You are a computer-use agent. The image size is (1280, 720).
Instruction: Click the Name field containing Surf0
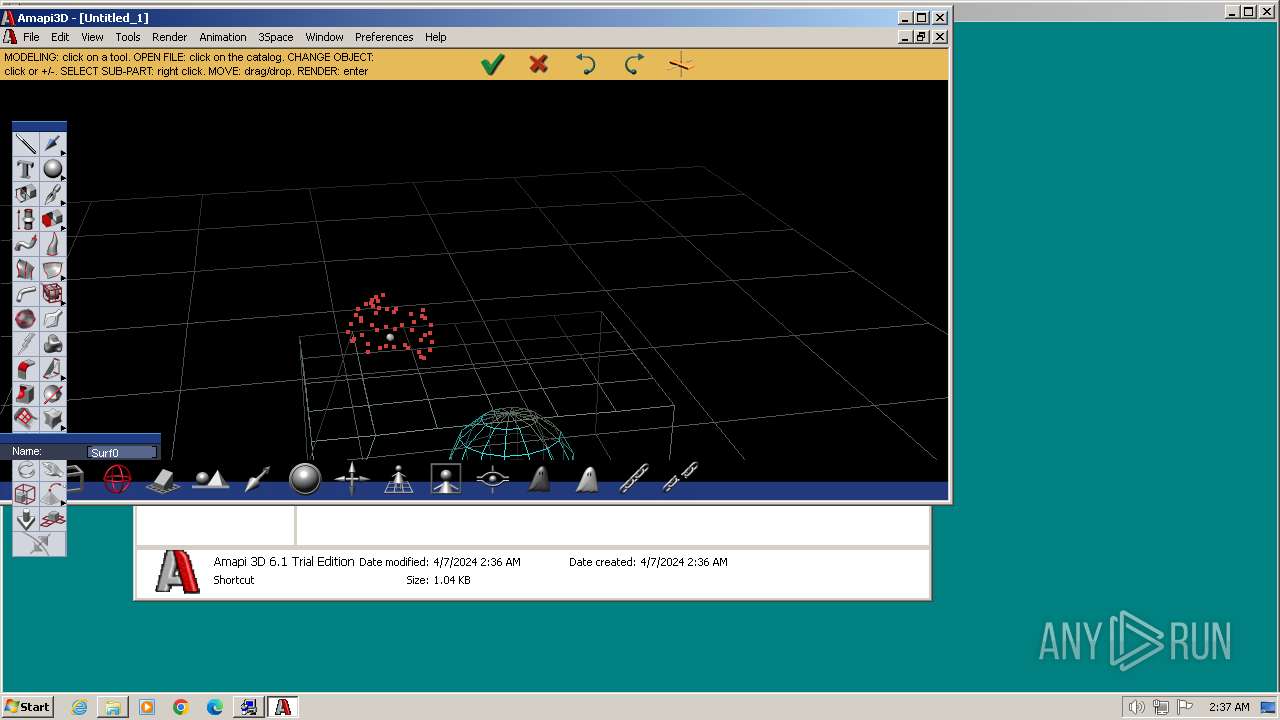pos(122,452)
